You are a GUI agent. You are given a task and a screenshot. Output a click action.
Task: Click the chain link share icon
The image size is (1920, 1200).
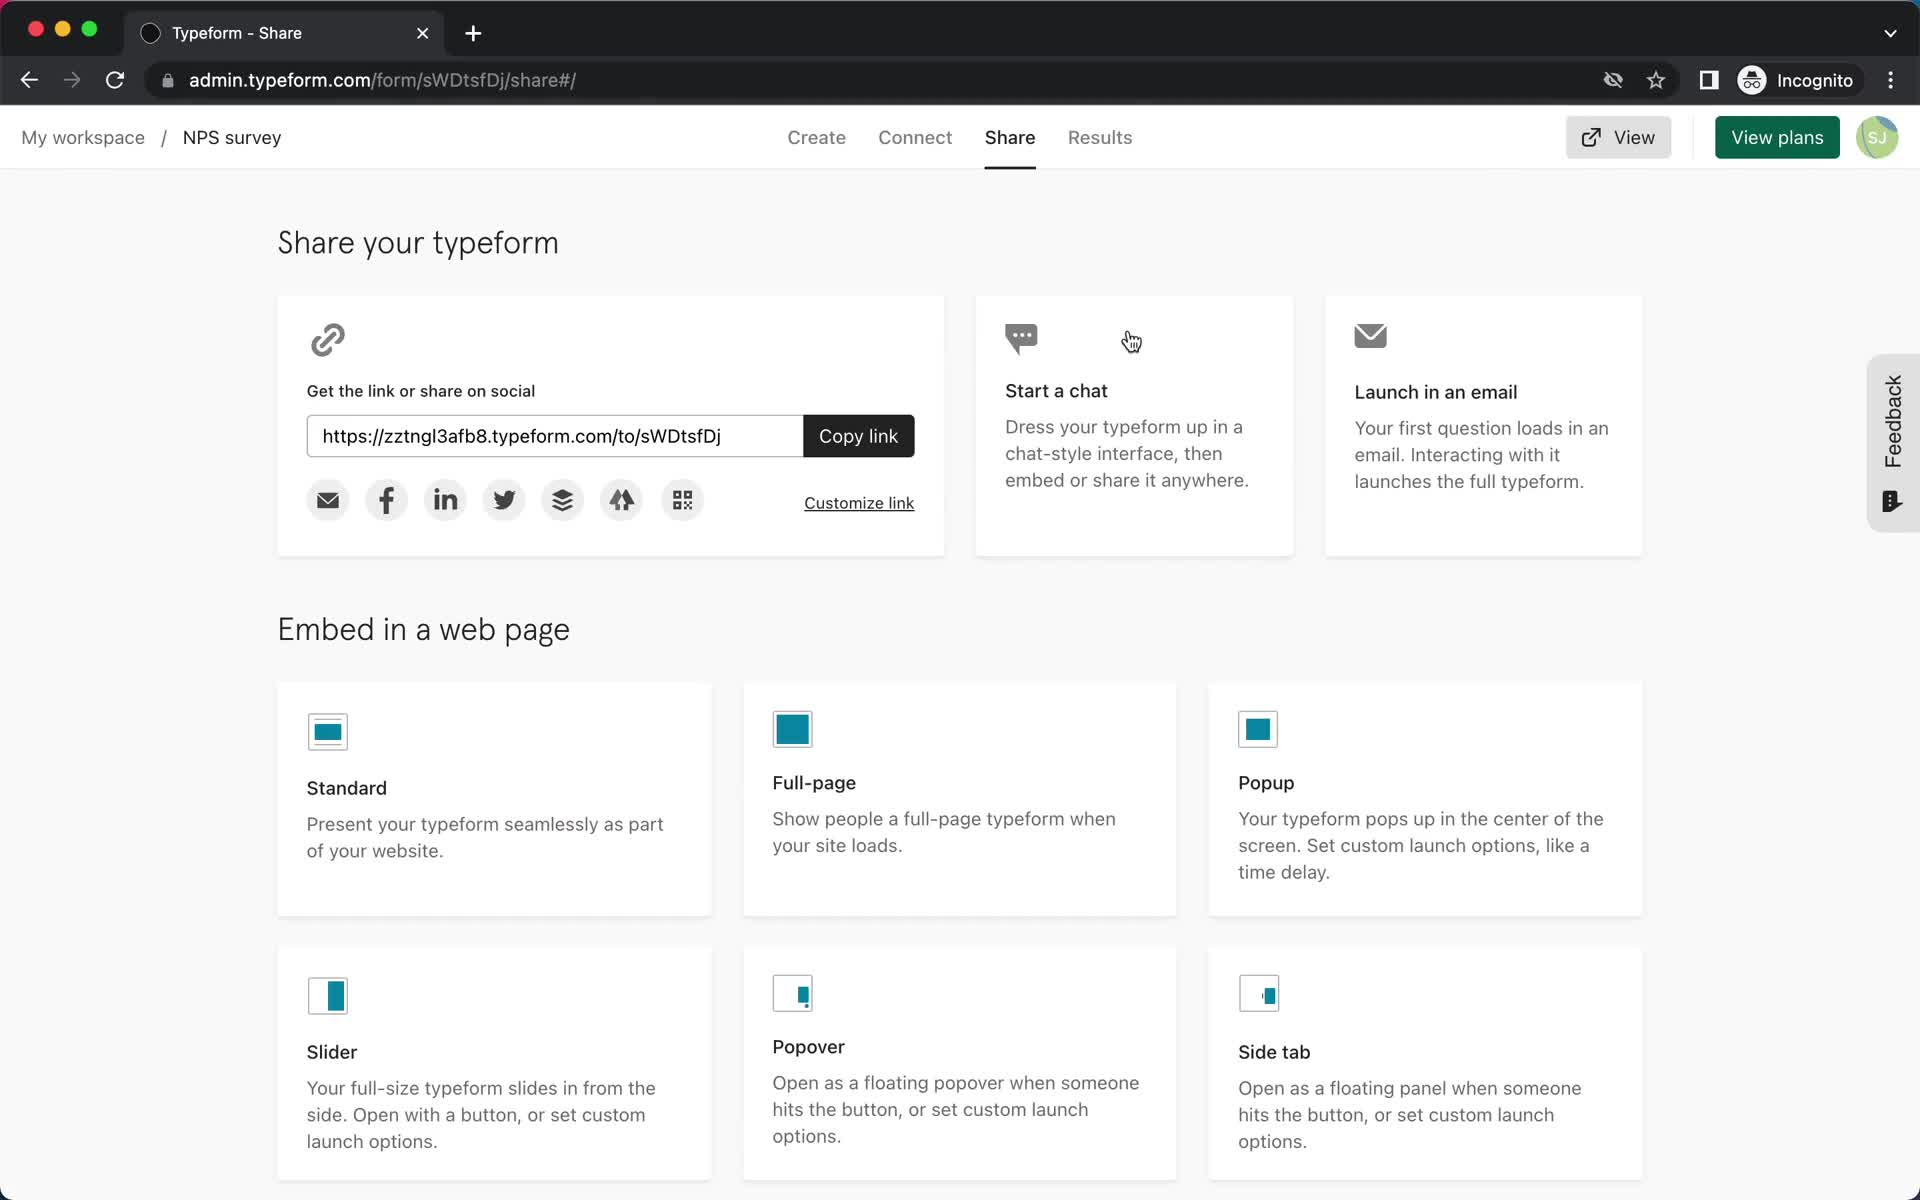(328, 339)
